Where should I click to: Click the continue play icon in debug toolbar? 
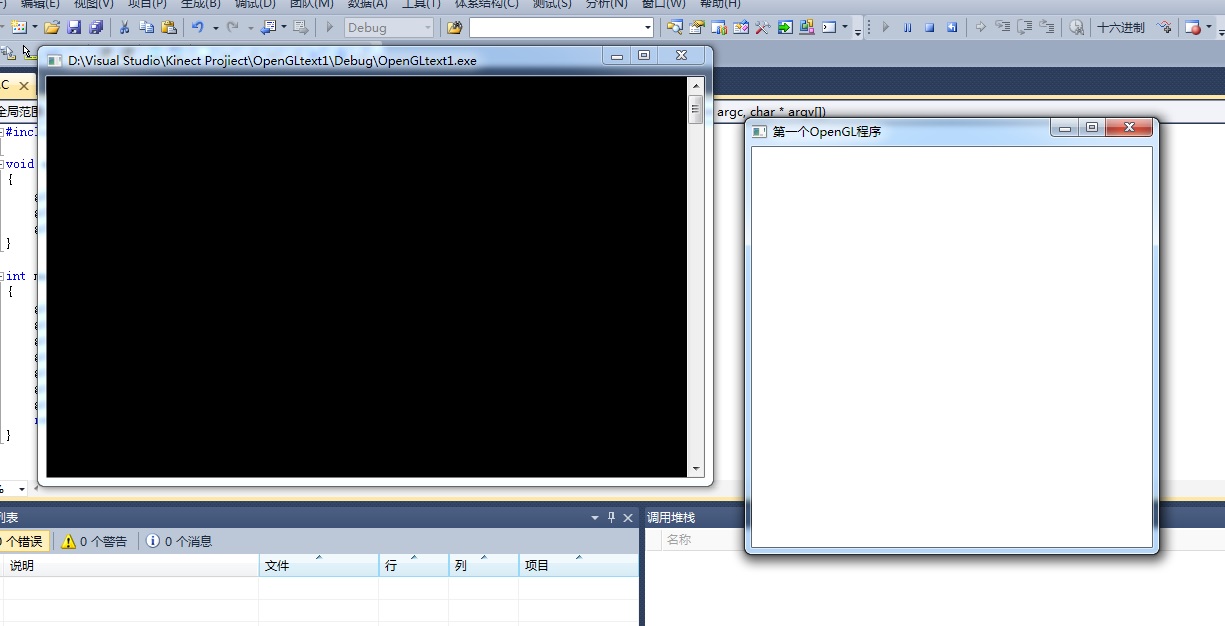pos(886,27)
